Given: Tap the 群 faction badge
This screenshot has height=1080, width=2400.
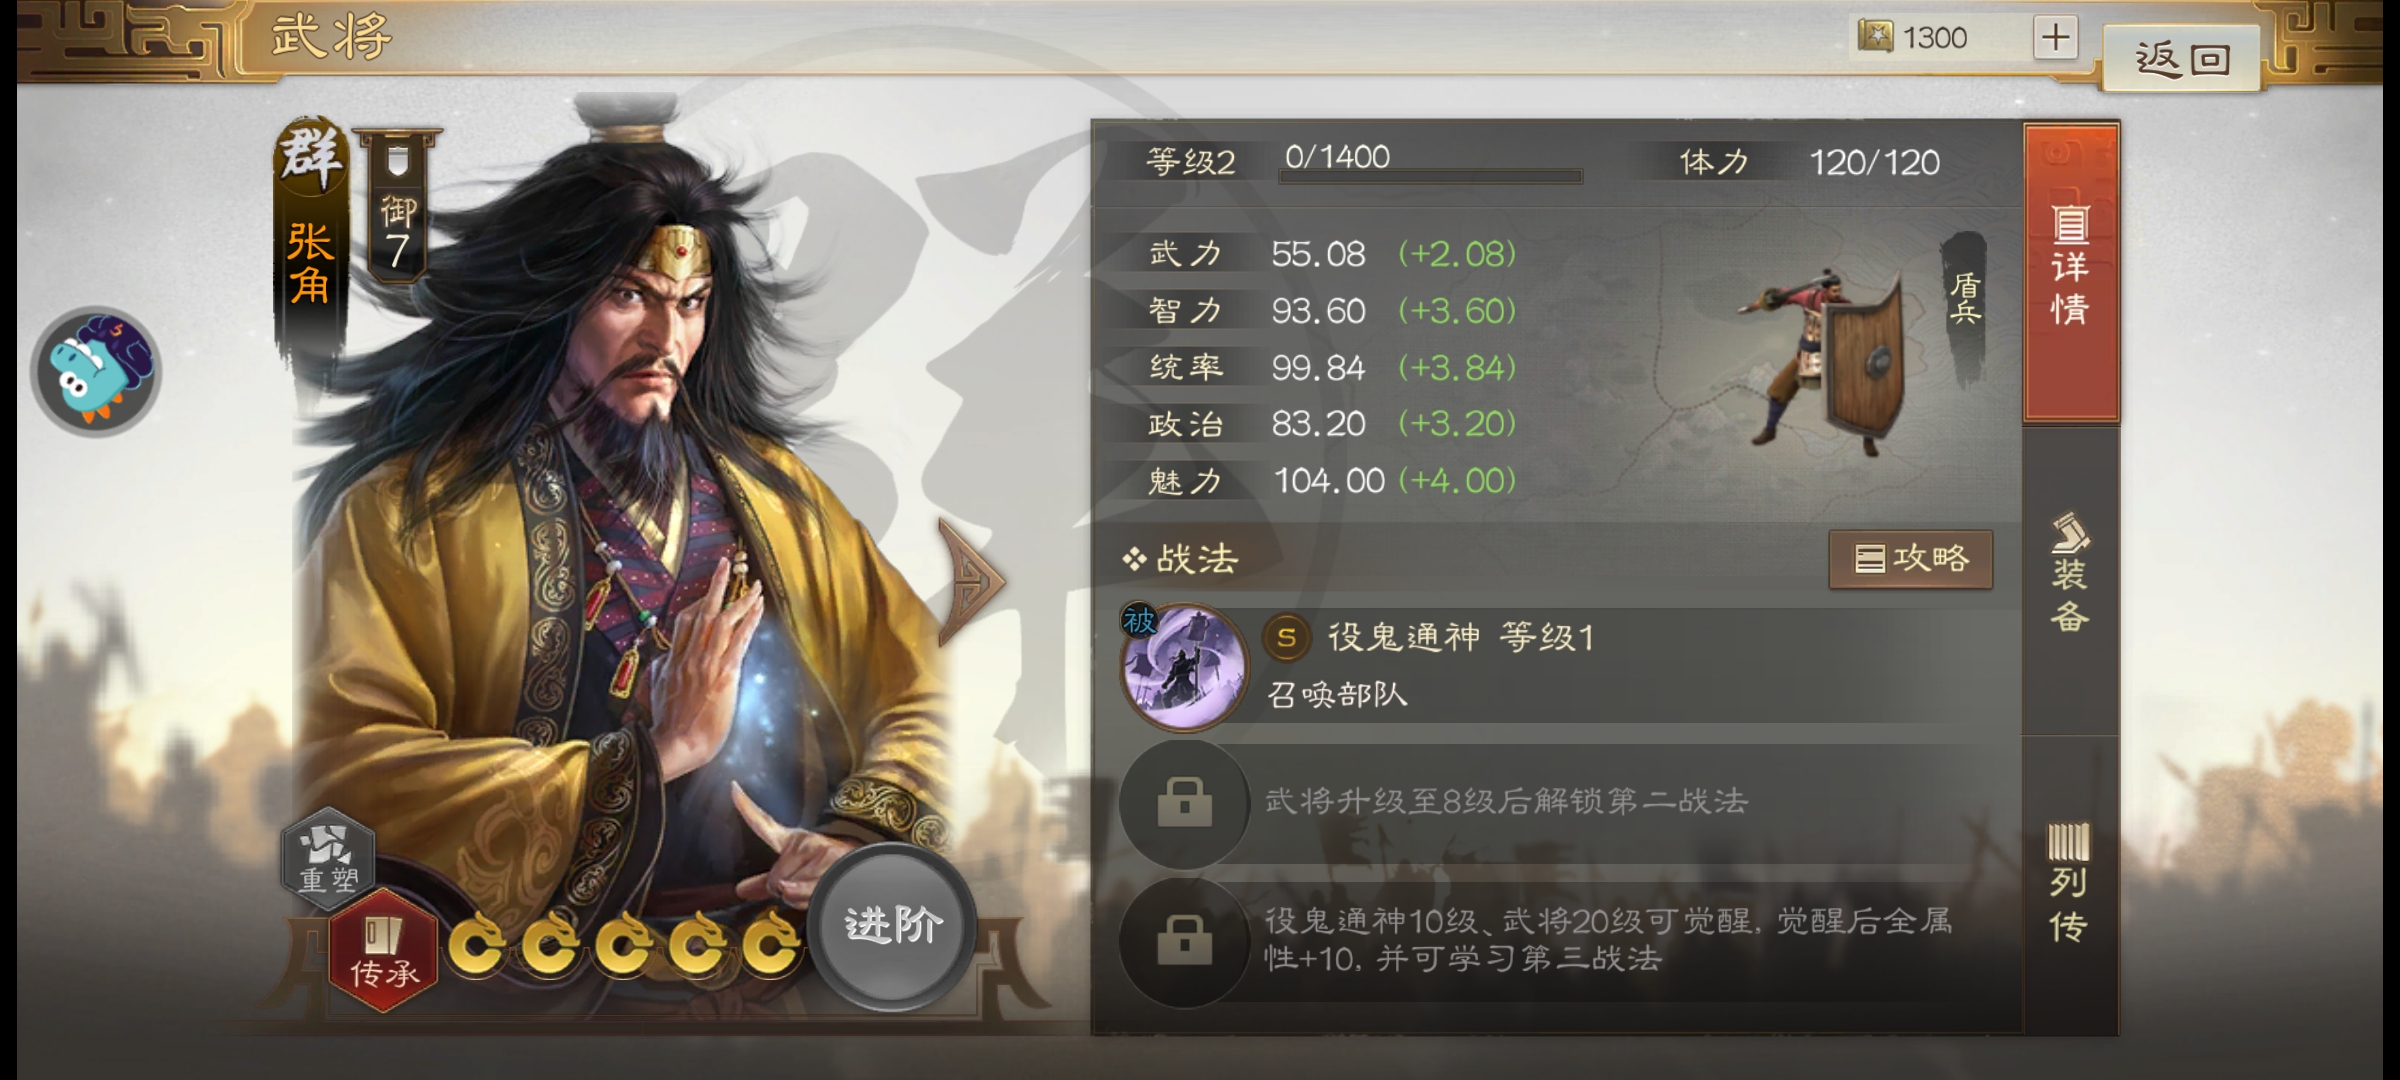Looking at the screenshot, I should tap(311, 156).
